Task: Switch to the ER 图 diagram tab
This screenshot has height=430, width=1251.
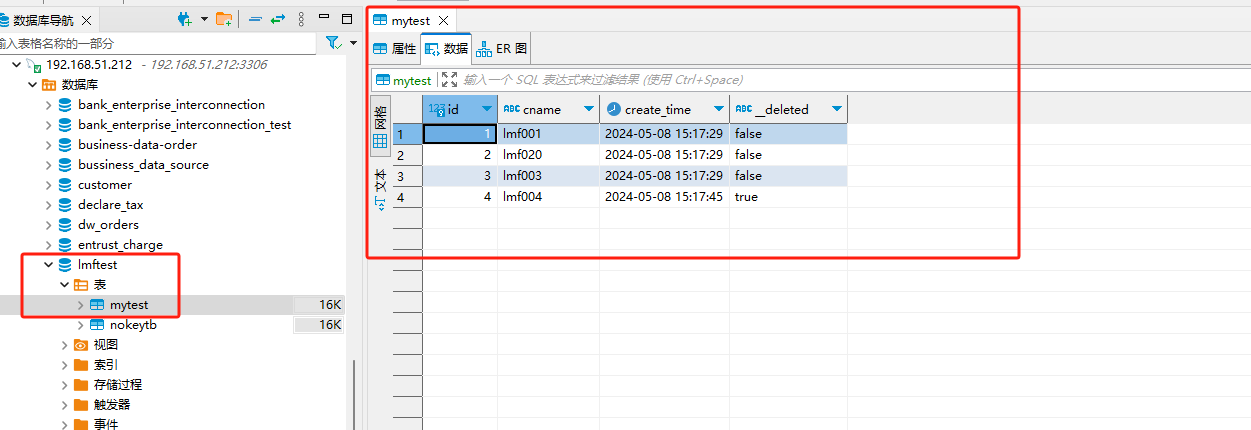Action: (502, 48)
